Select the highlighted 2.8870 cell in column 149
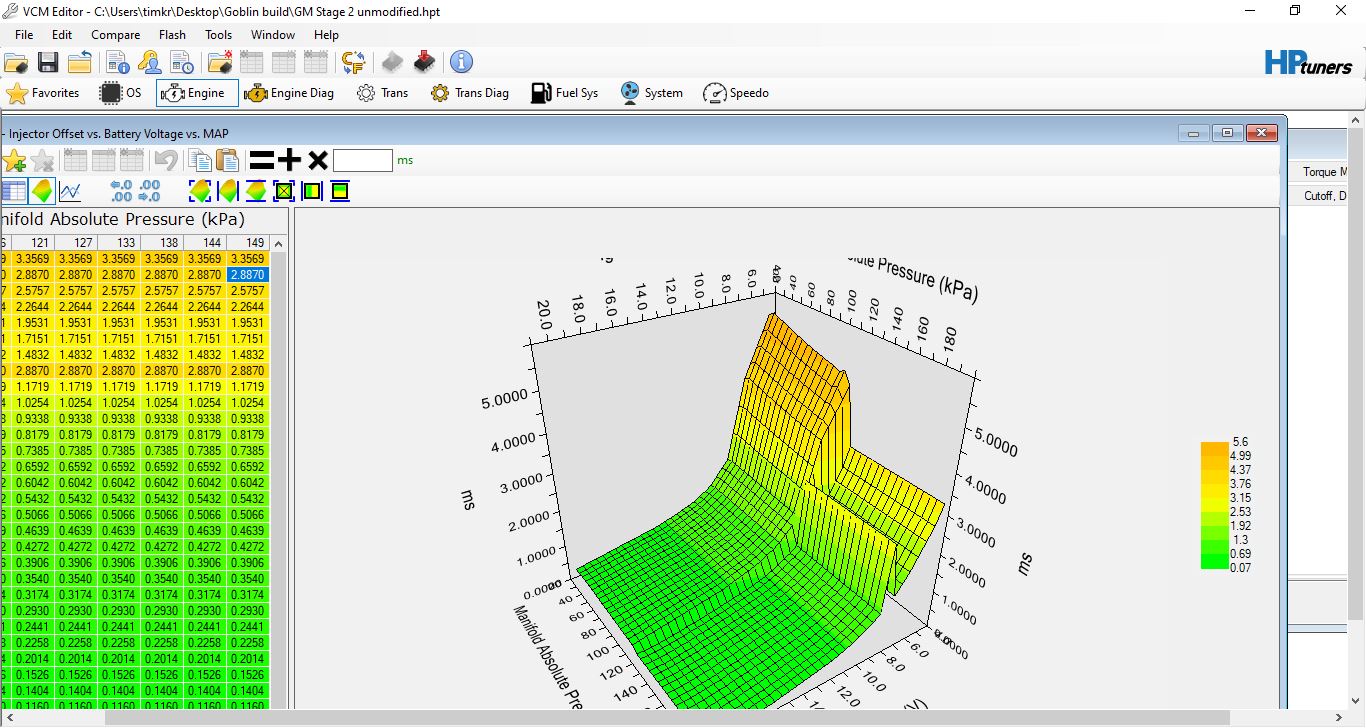Image resolution: width=1366 pixels, height=728 pixels. coord(248,274)
